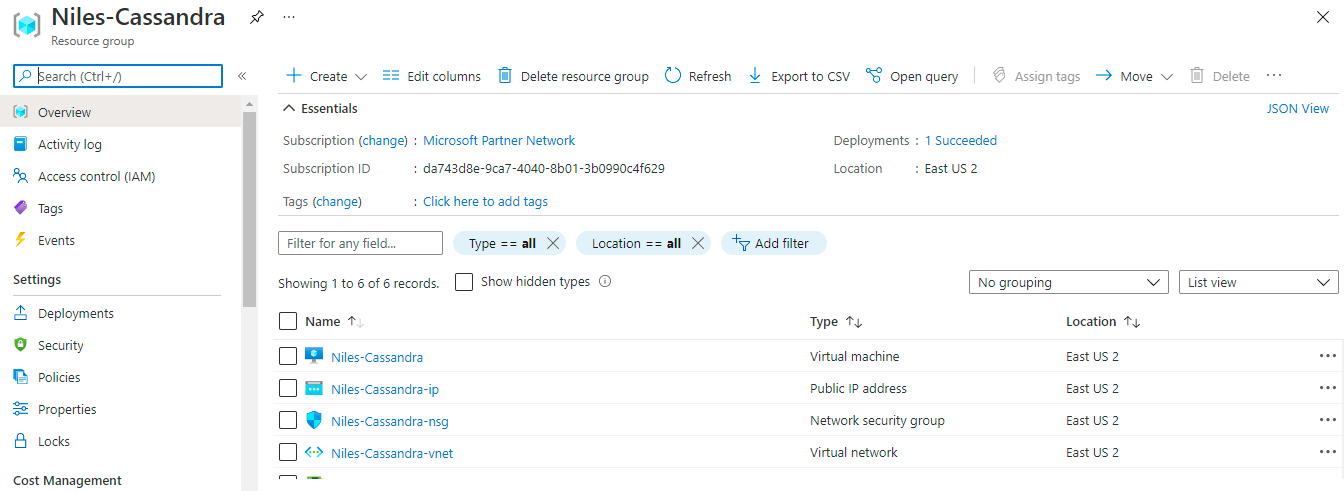This screenshot has height=491, width=1344.
Task: Toggle the select-all checkbox in header
Action: pyautogui.click(x=288, y=321)
